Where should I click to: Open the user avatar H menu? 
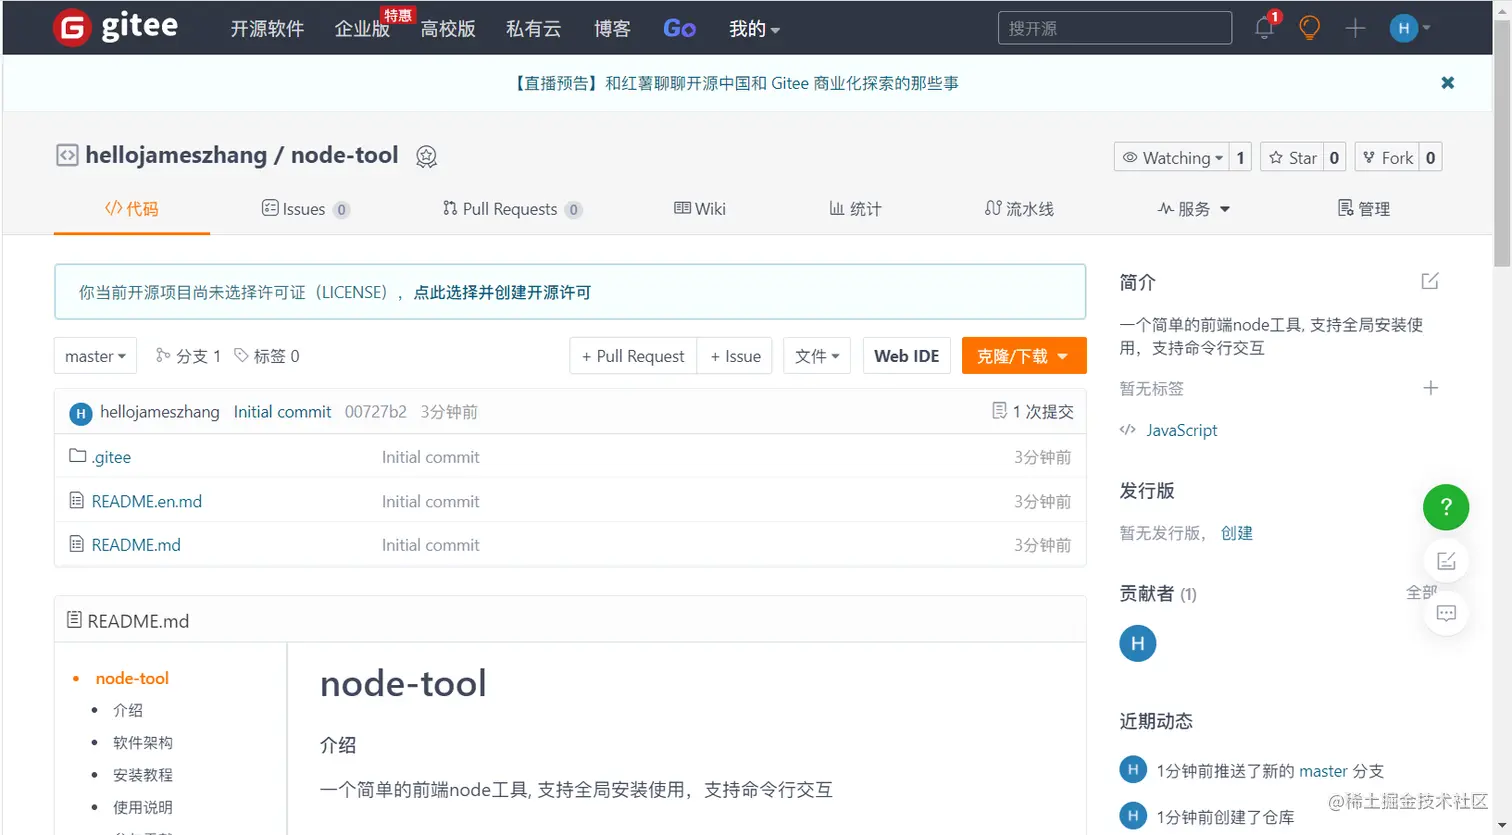click(x=1410, y=28)
